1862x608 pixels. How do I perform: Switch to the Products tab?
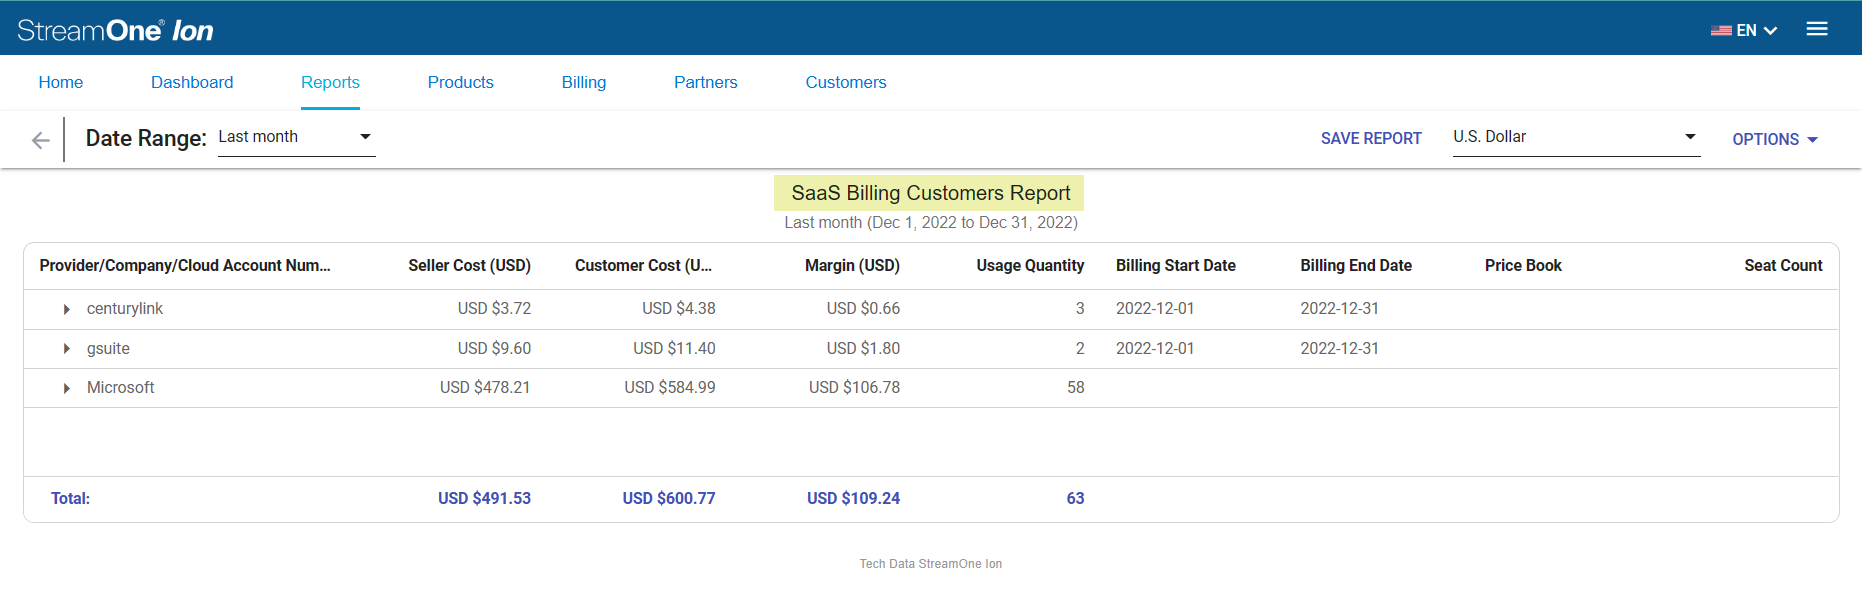[461, 82]
